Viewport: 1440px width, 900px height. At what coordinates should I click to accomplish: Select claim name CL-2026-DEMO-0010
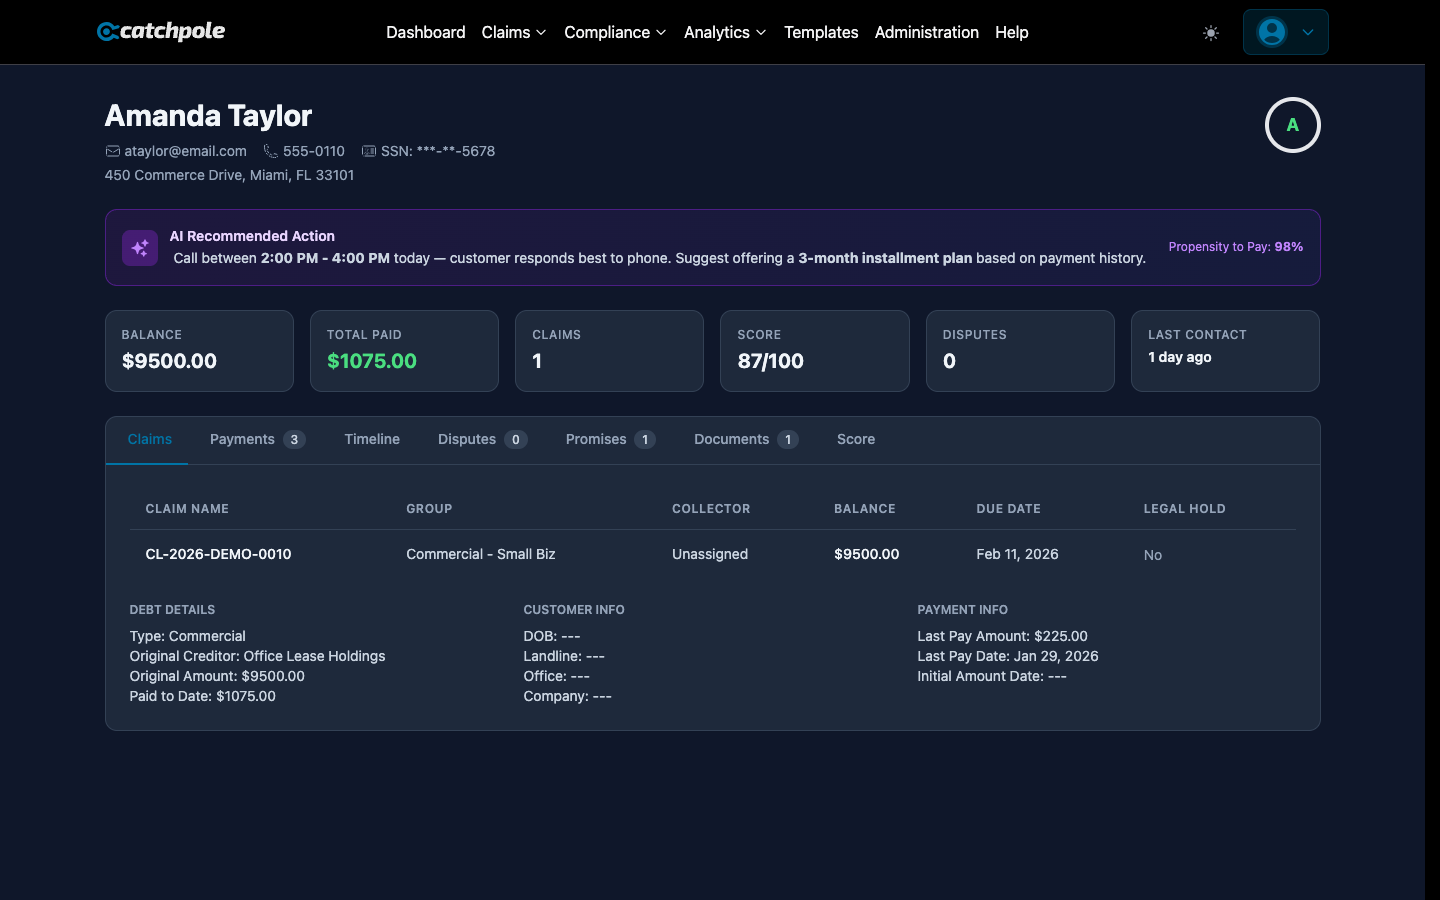point(218,554)
